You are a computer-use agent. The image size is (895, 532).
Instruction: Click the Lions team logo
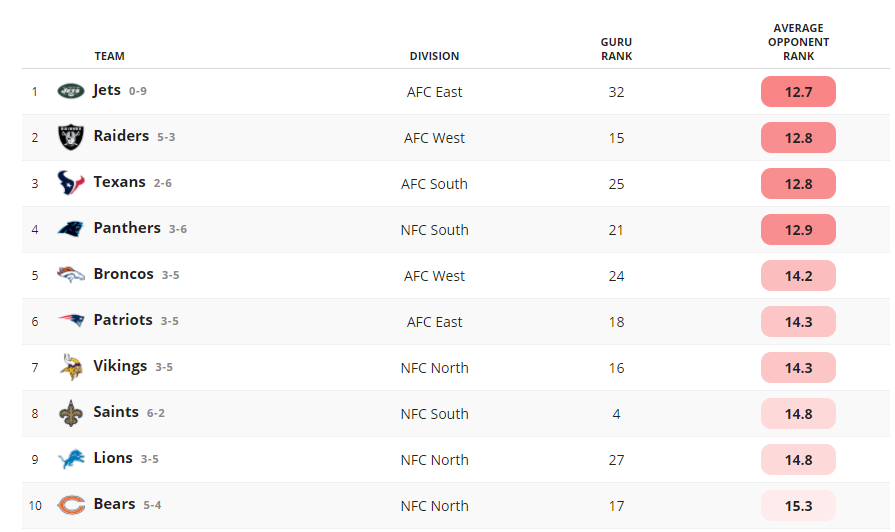pyautogui.click(x=71, y=459)
